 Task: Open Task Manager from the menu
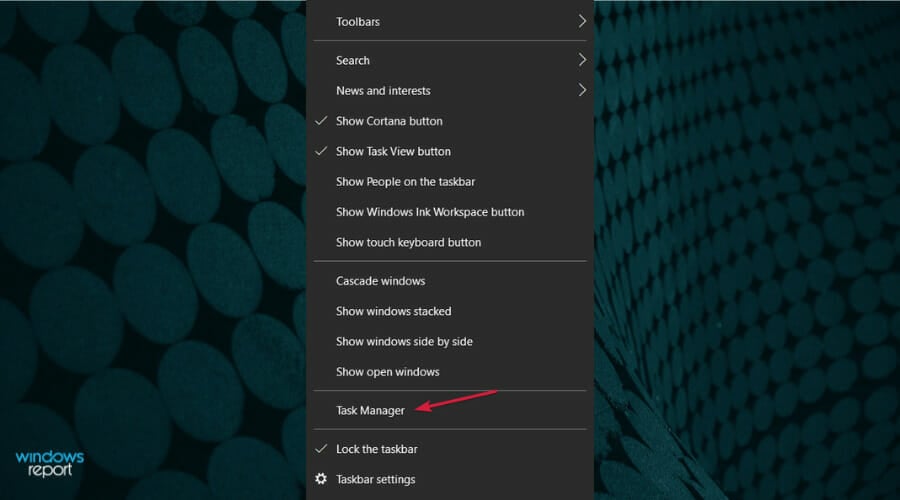click(450, 410)
